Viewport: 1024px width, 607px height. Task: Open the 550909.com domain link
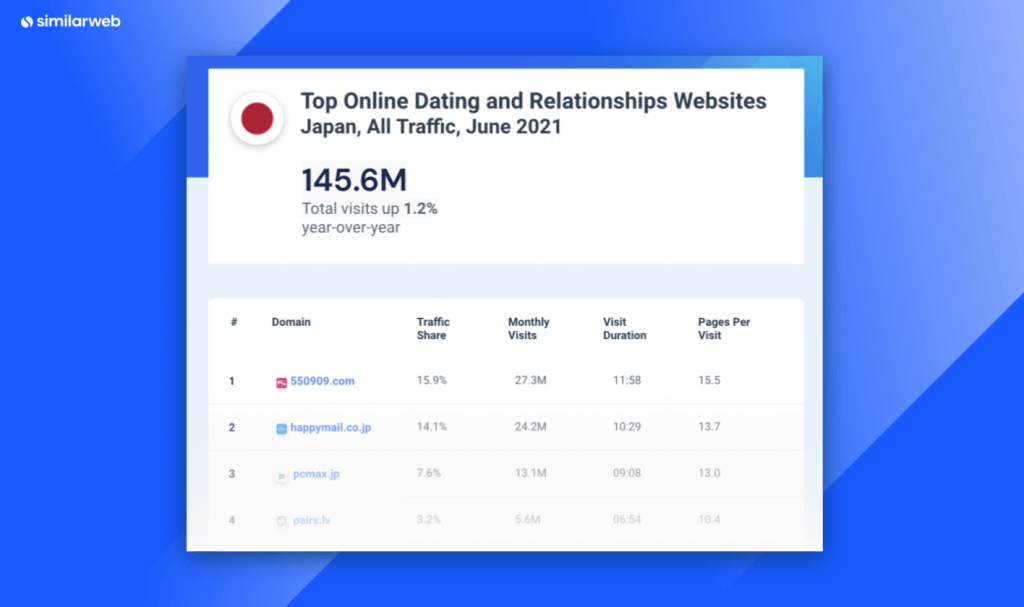click(322, 382)
